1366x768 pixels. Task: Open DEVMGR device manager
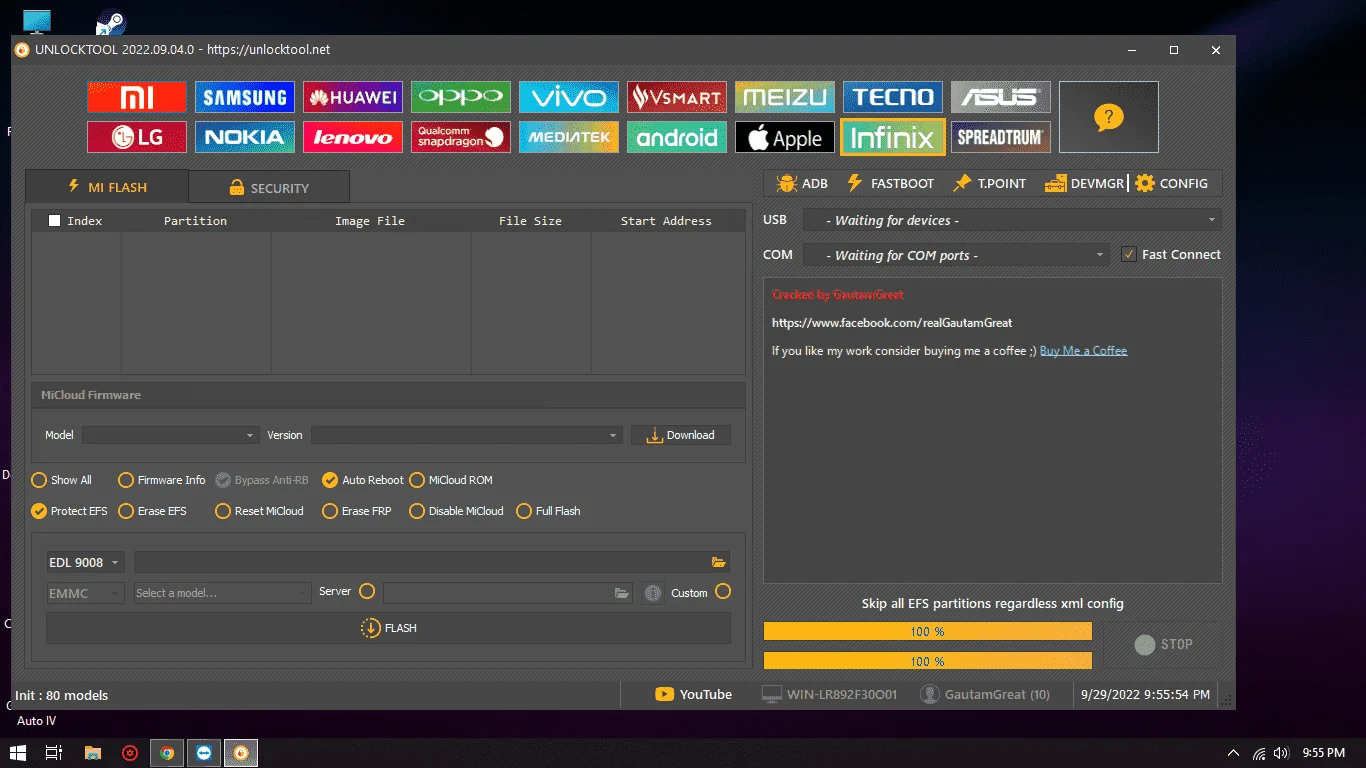click(x=1084, y=183)
